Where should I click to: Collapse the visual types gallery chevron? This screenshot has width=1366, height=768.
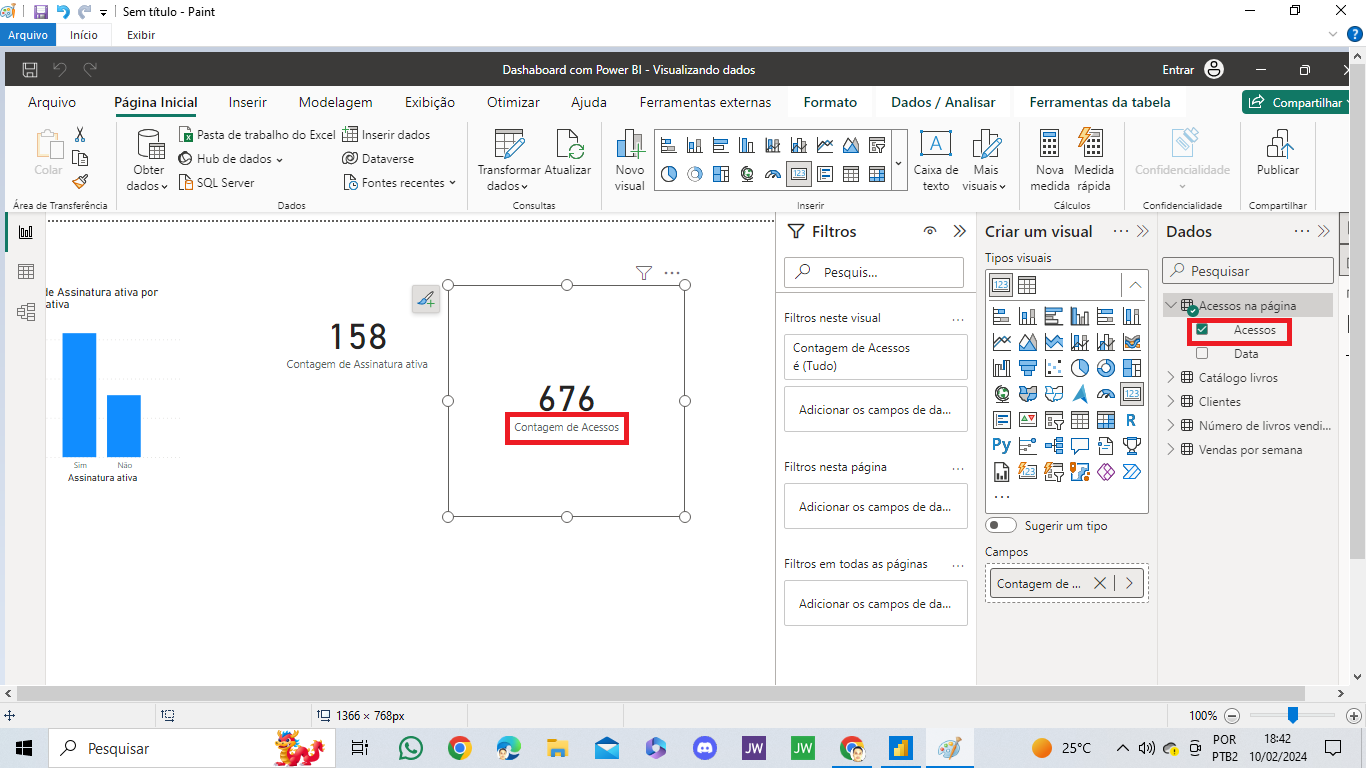click(1135, 285)
